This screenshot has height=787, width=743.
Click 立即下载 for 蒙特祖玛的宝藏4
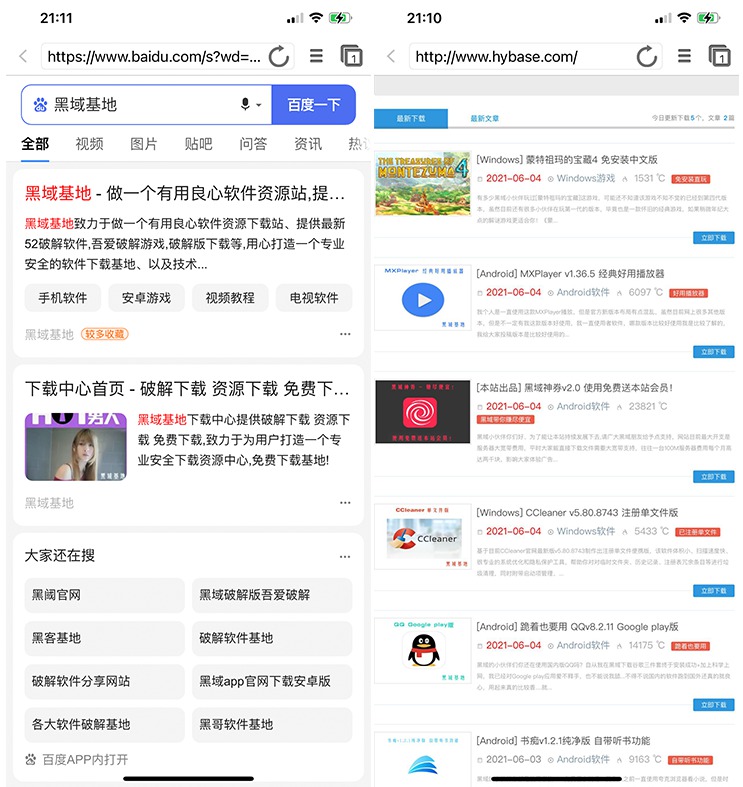(x=714, y=237)
